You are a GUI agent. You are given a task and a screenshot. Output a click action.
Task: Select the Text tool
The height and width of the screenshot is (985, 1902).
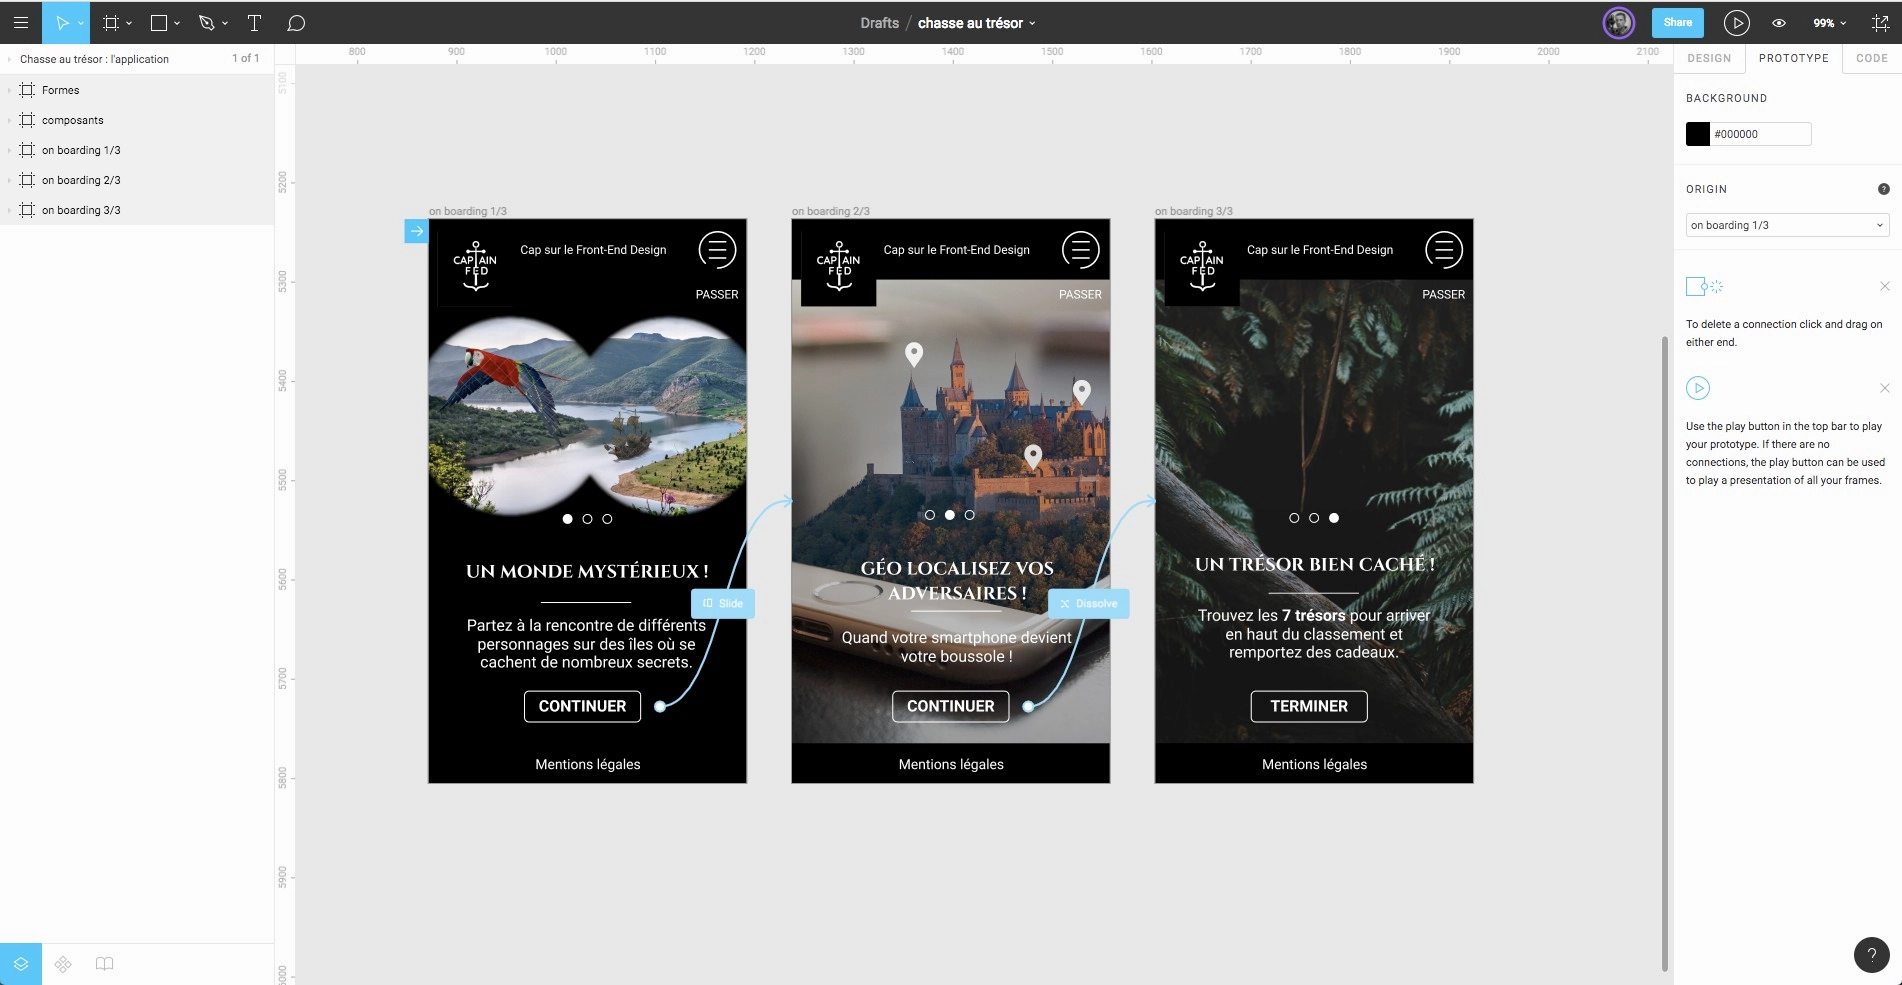[254, 22]
